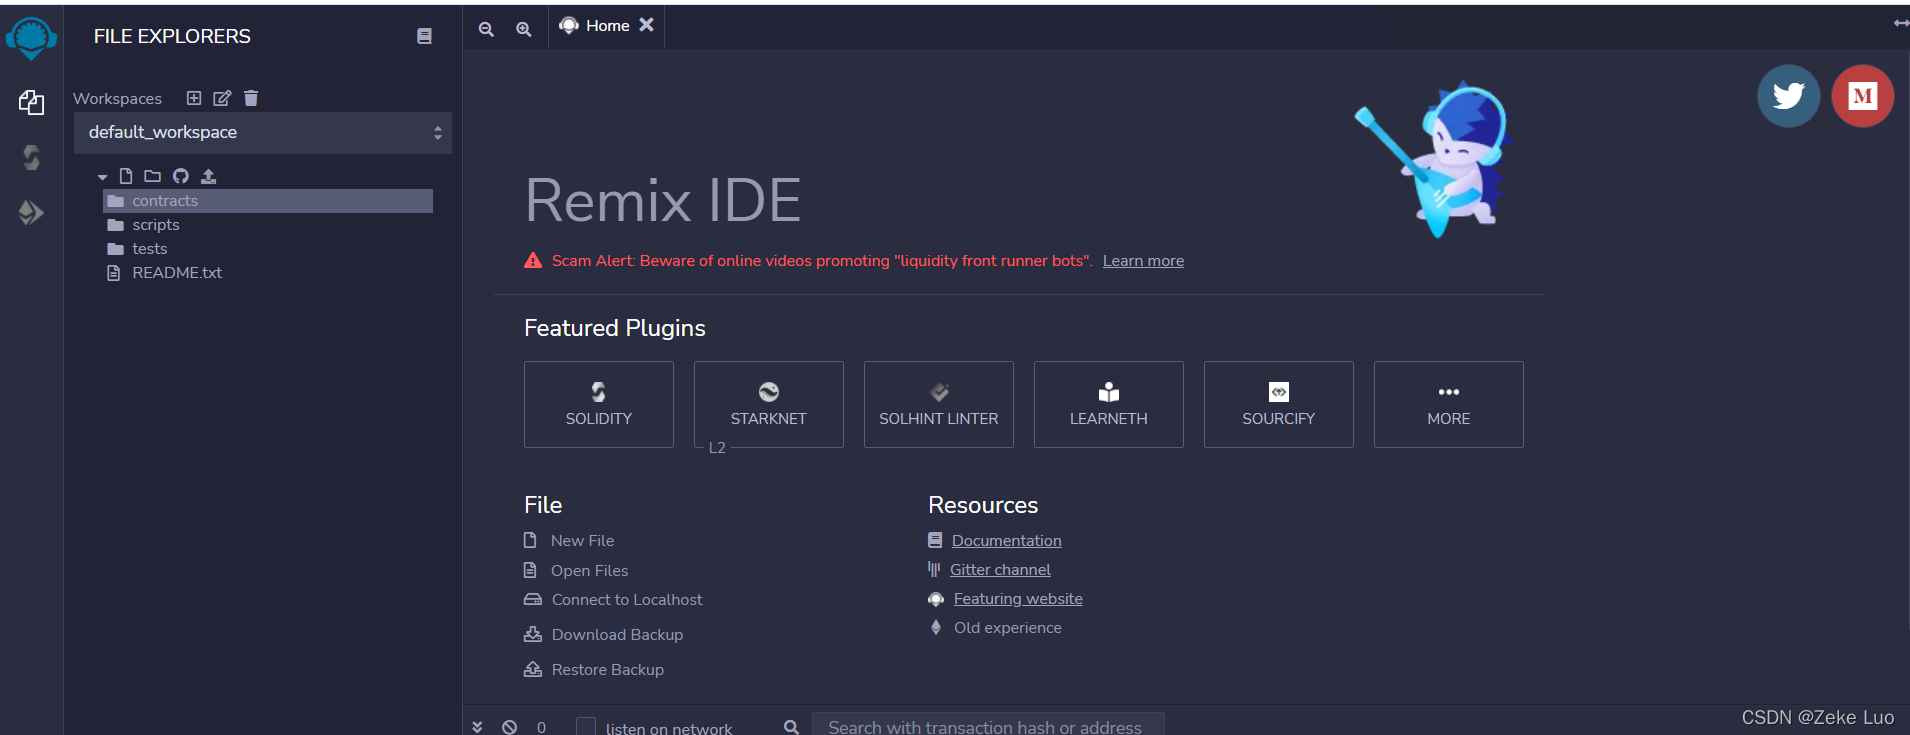The image size is (1910, 735).
Task: Create a new workspace with plus icon
Action: tap(194, 98)
